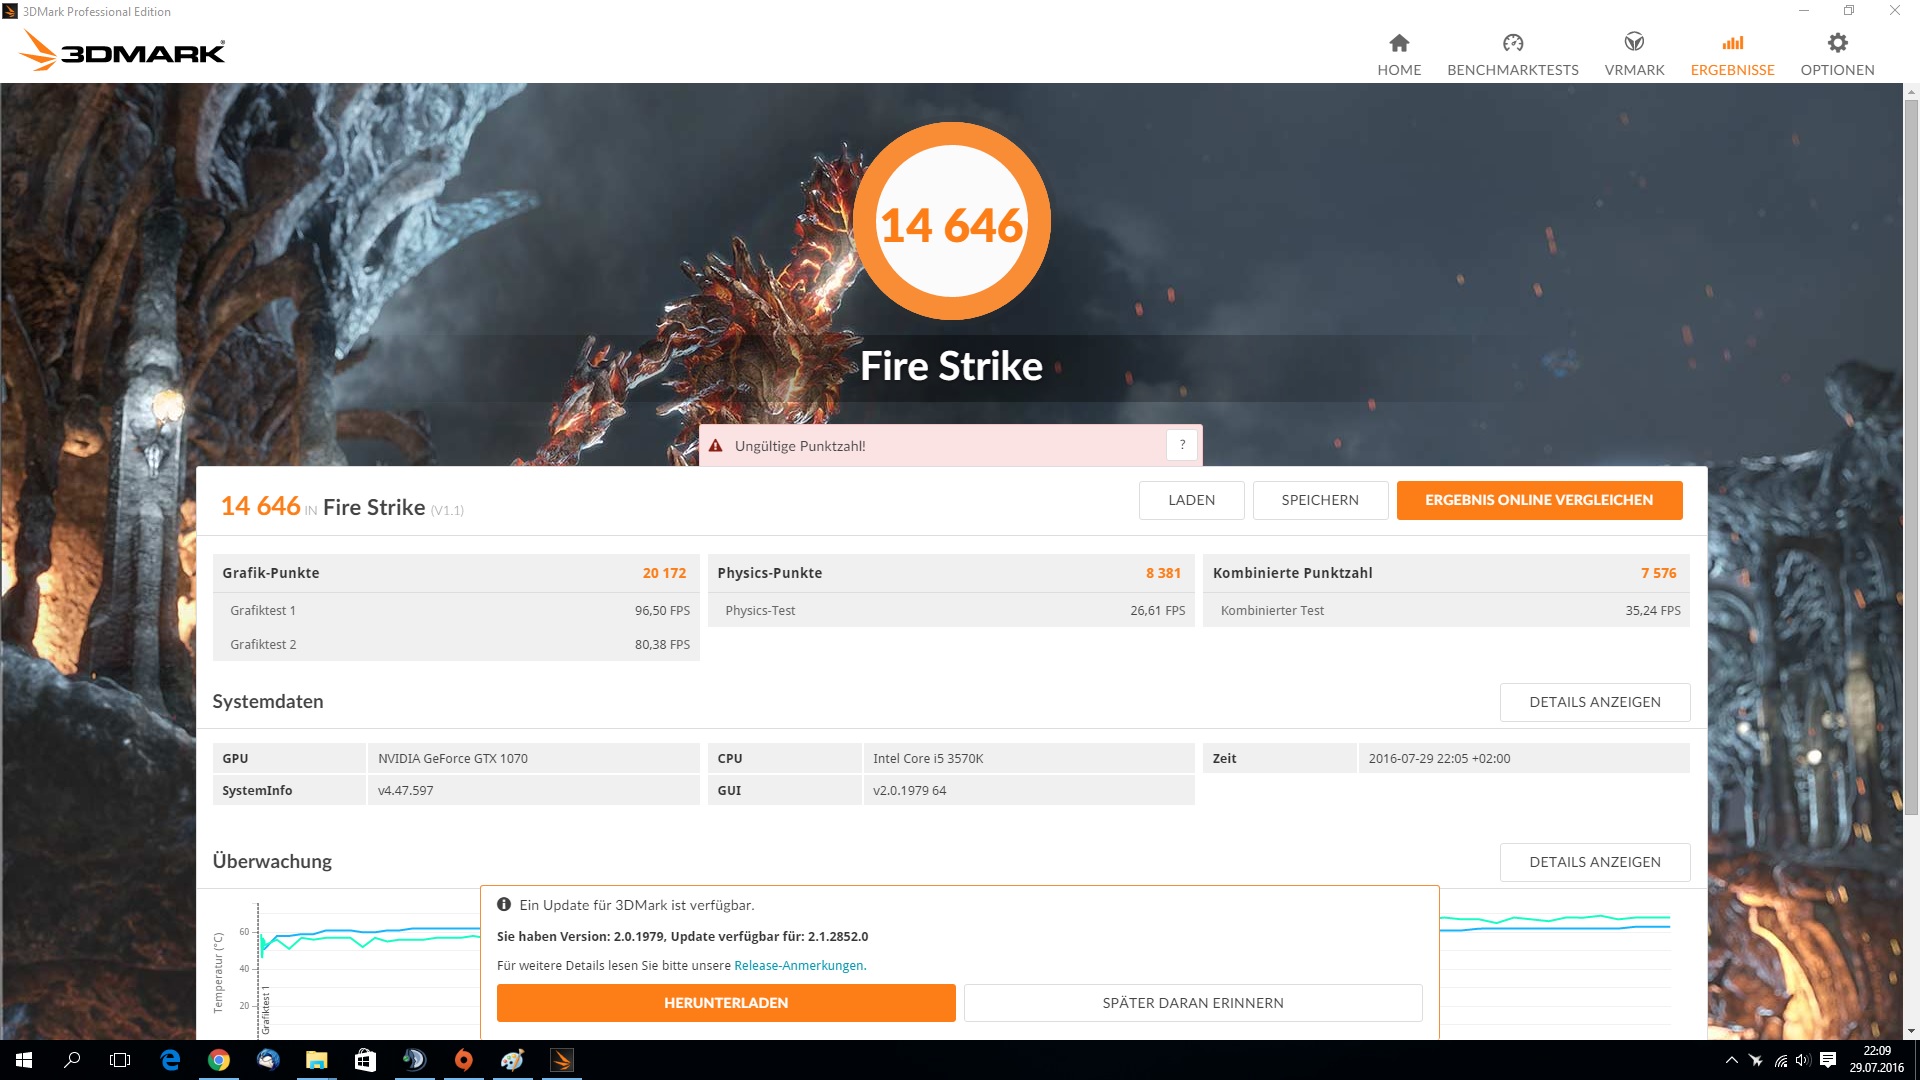Show Überwachung details with Details anzeigen
Viewport: 1920px width, 1080px height.
[x=1594, y=862]
